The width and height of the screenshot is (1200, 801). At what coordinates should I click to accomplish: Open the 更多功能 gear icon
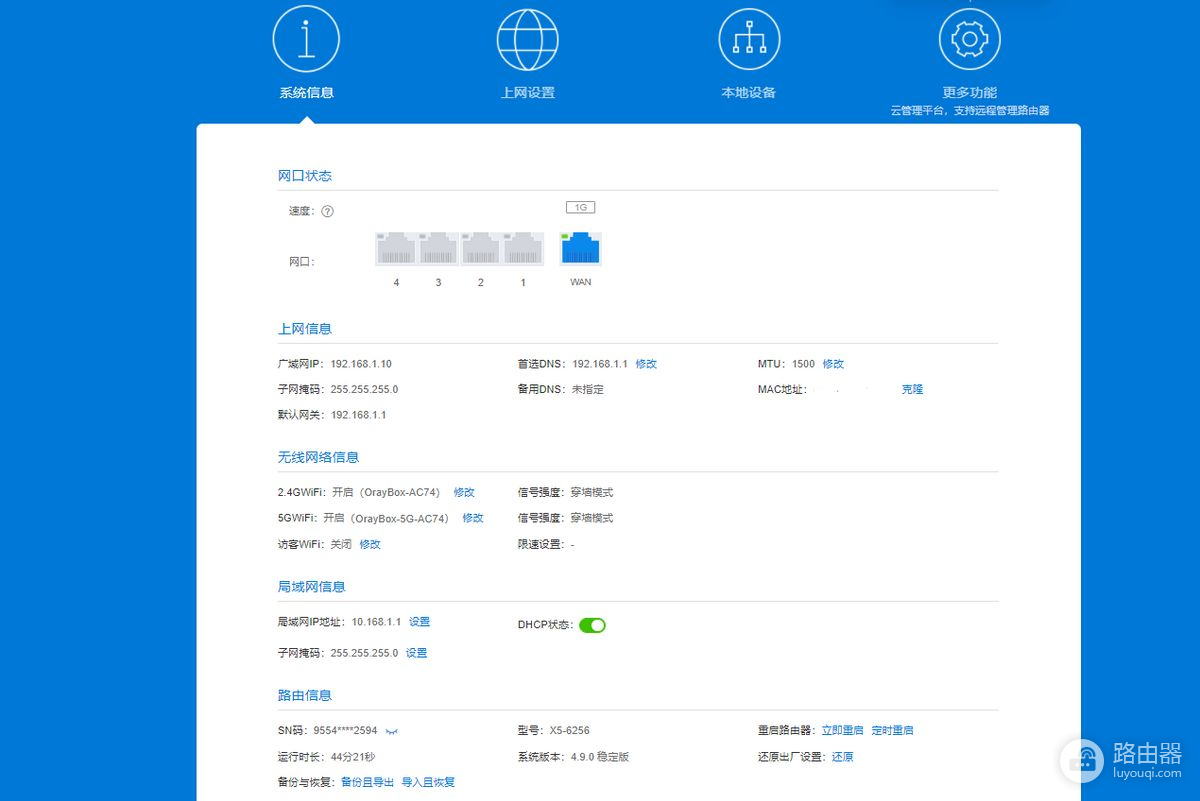969,40
